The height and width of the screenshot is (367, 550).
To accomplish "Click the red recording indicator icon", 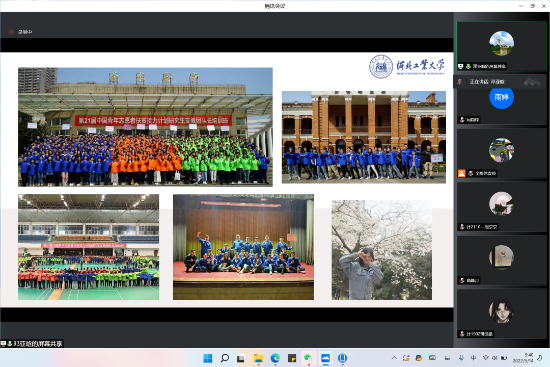I will (x=11, y=32).
